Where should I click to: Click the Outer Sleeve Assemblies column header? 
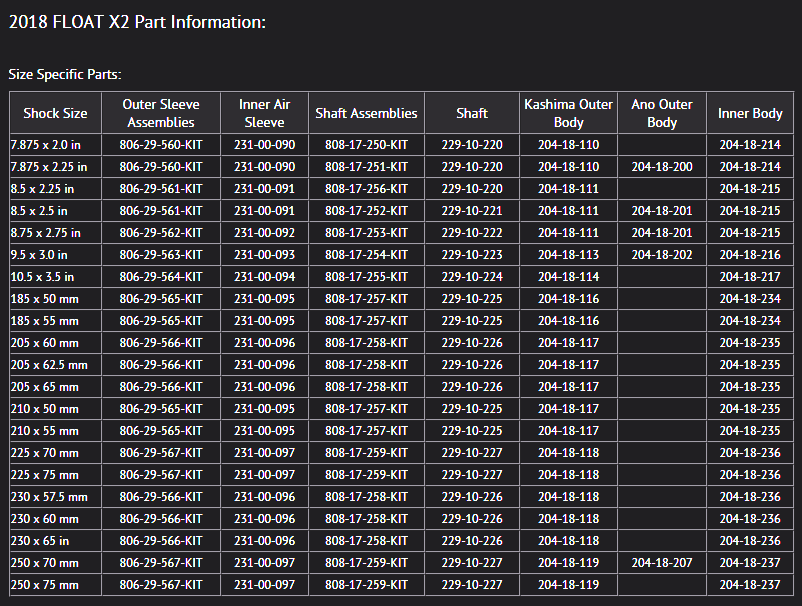(x=160, y=113)
